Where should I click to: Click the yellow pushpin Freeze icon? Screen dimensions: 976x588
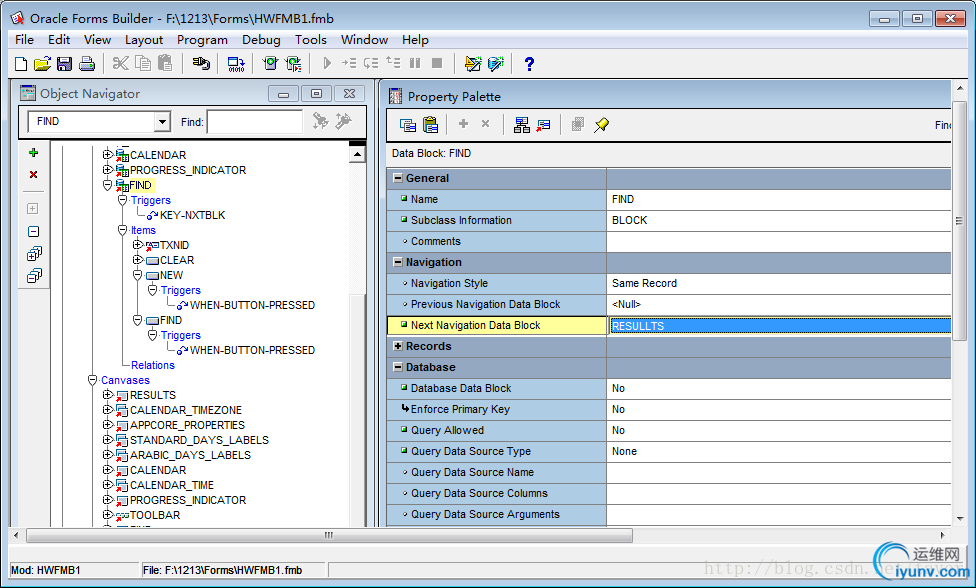[x=601, y=125]
